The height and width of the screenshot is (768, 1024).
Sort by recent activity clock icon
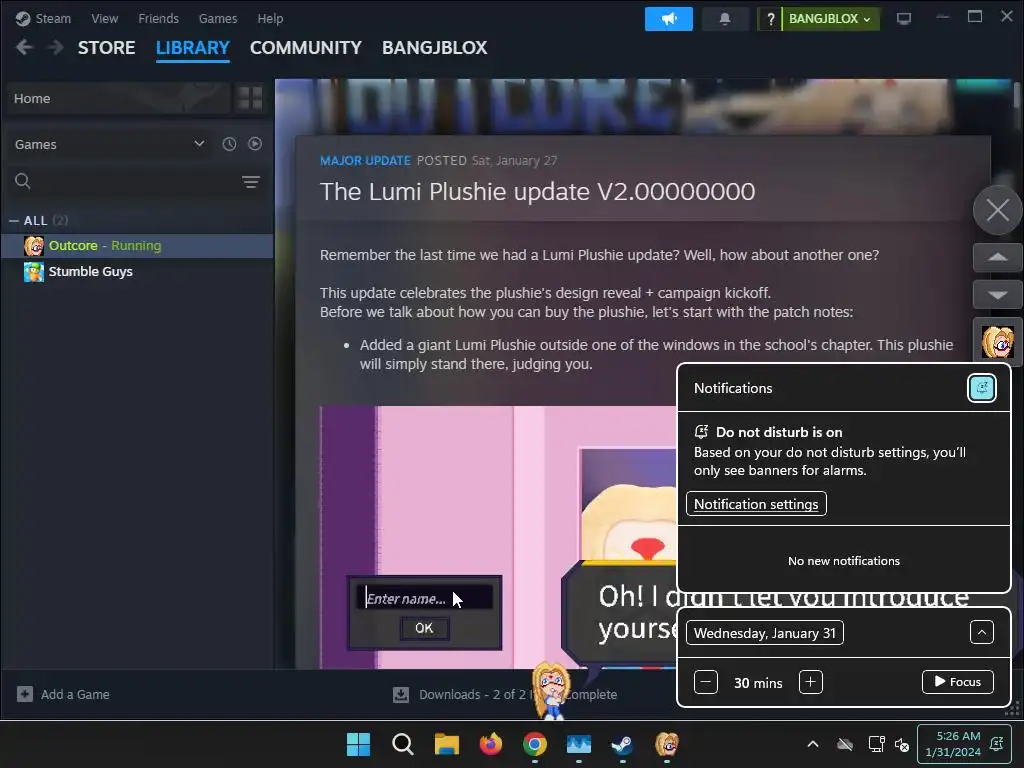pos(229,144)
